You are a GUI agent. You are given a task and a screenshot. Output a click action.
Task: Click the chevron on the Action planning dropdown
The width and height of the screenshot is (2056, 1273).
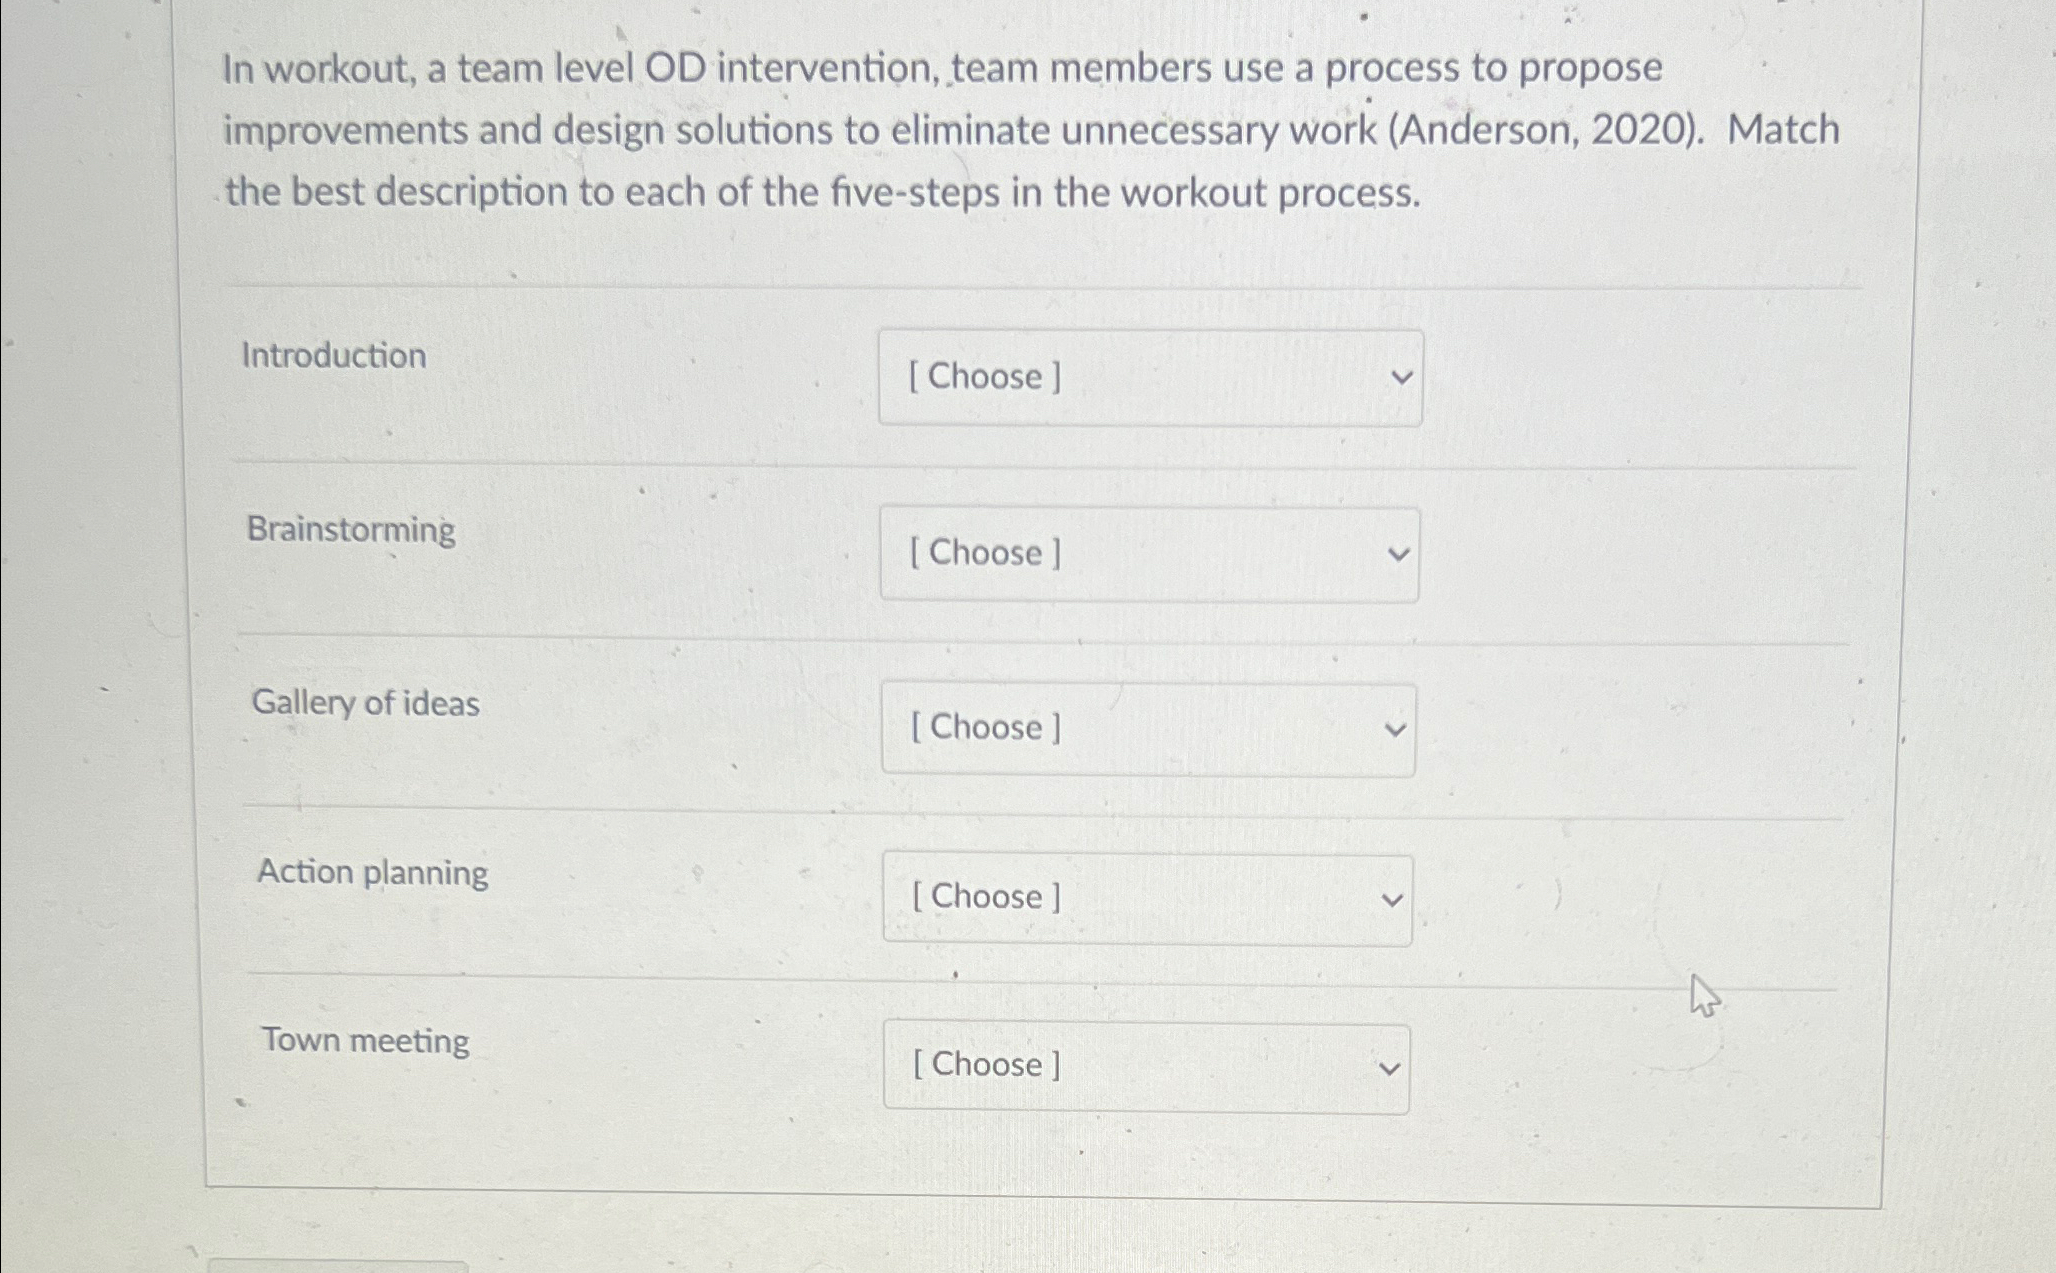point(1392,897)
